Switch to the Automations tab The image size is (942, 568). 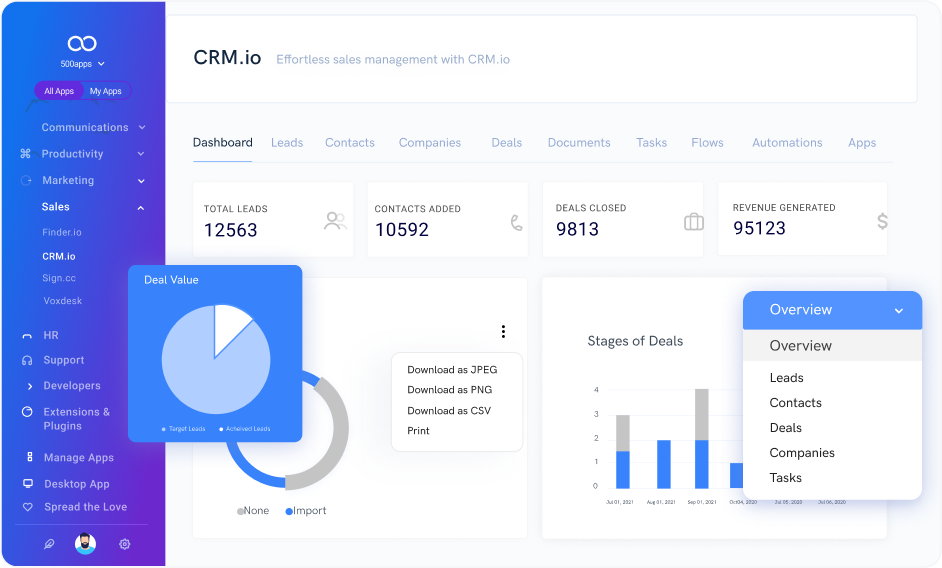point(787,142)
